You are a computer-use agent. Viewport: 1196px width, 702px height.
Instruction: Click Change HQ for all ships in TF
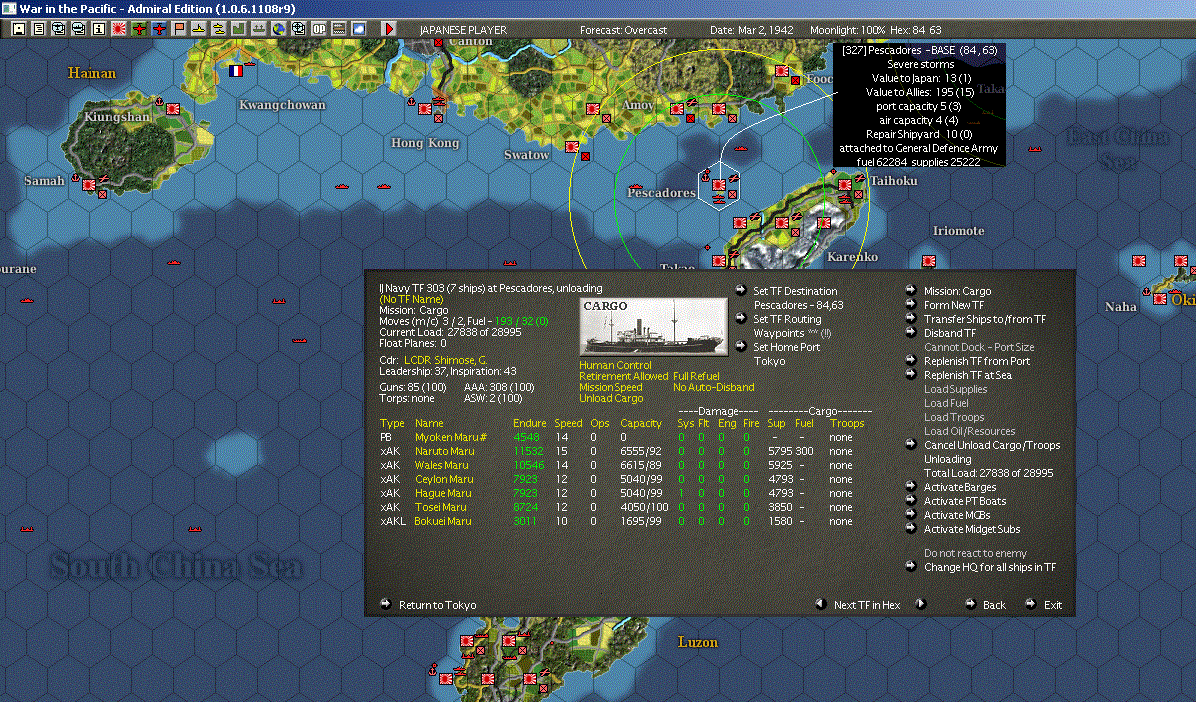click(990, 567)
